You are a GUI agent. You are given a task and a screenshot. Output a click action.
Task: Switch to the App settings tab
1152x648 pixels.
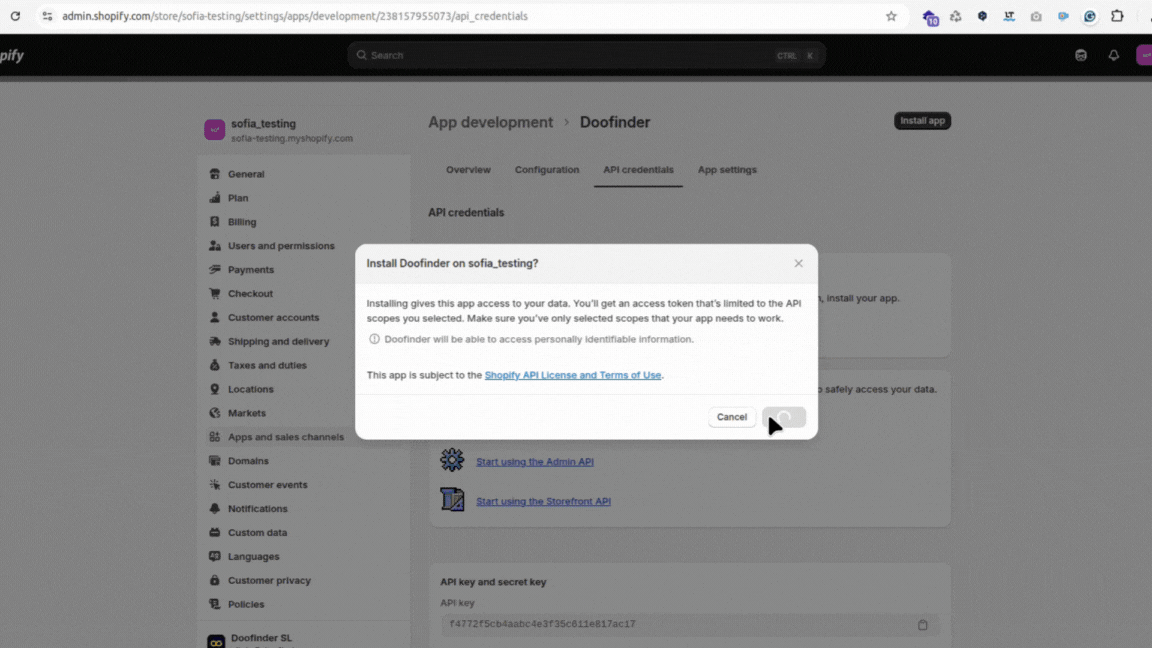point(727,170)
